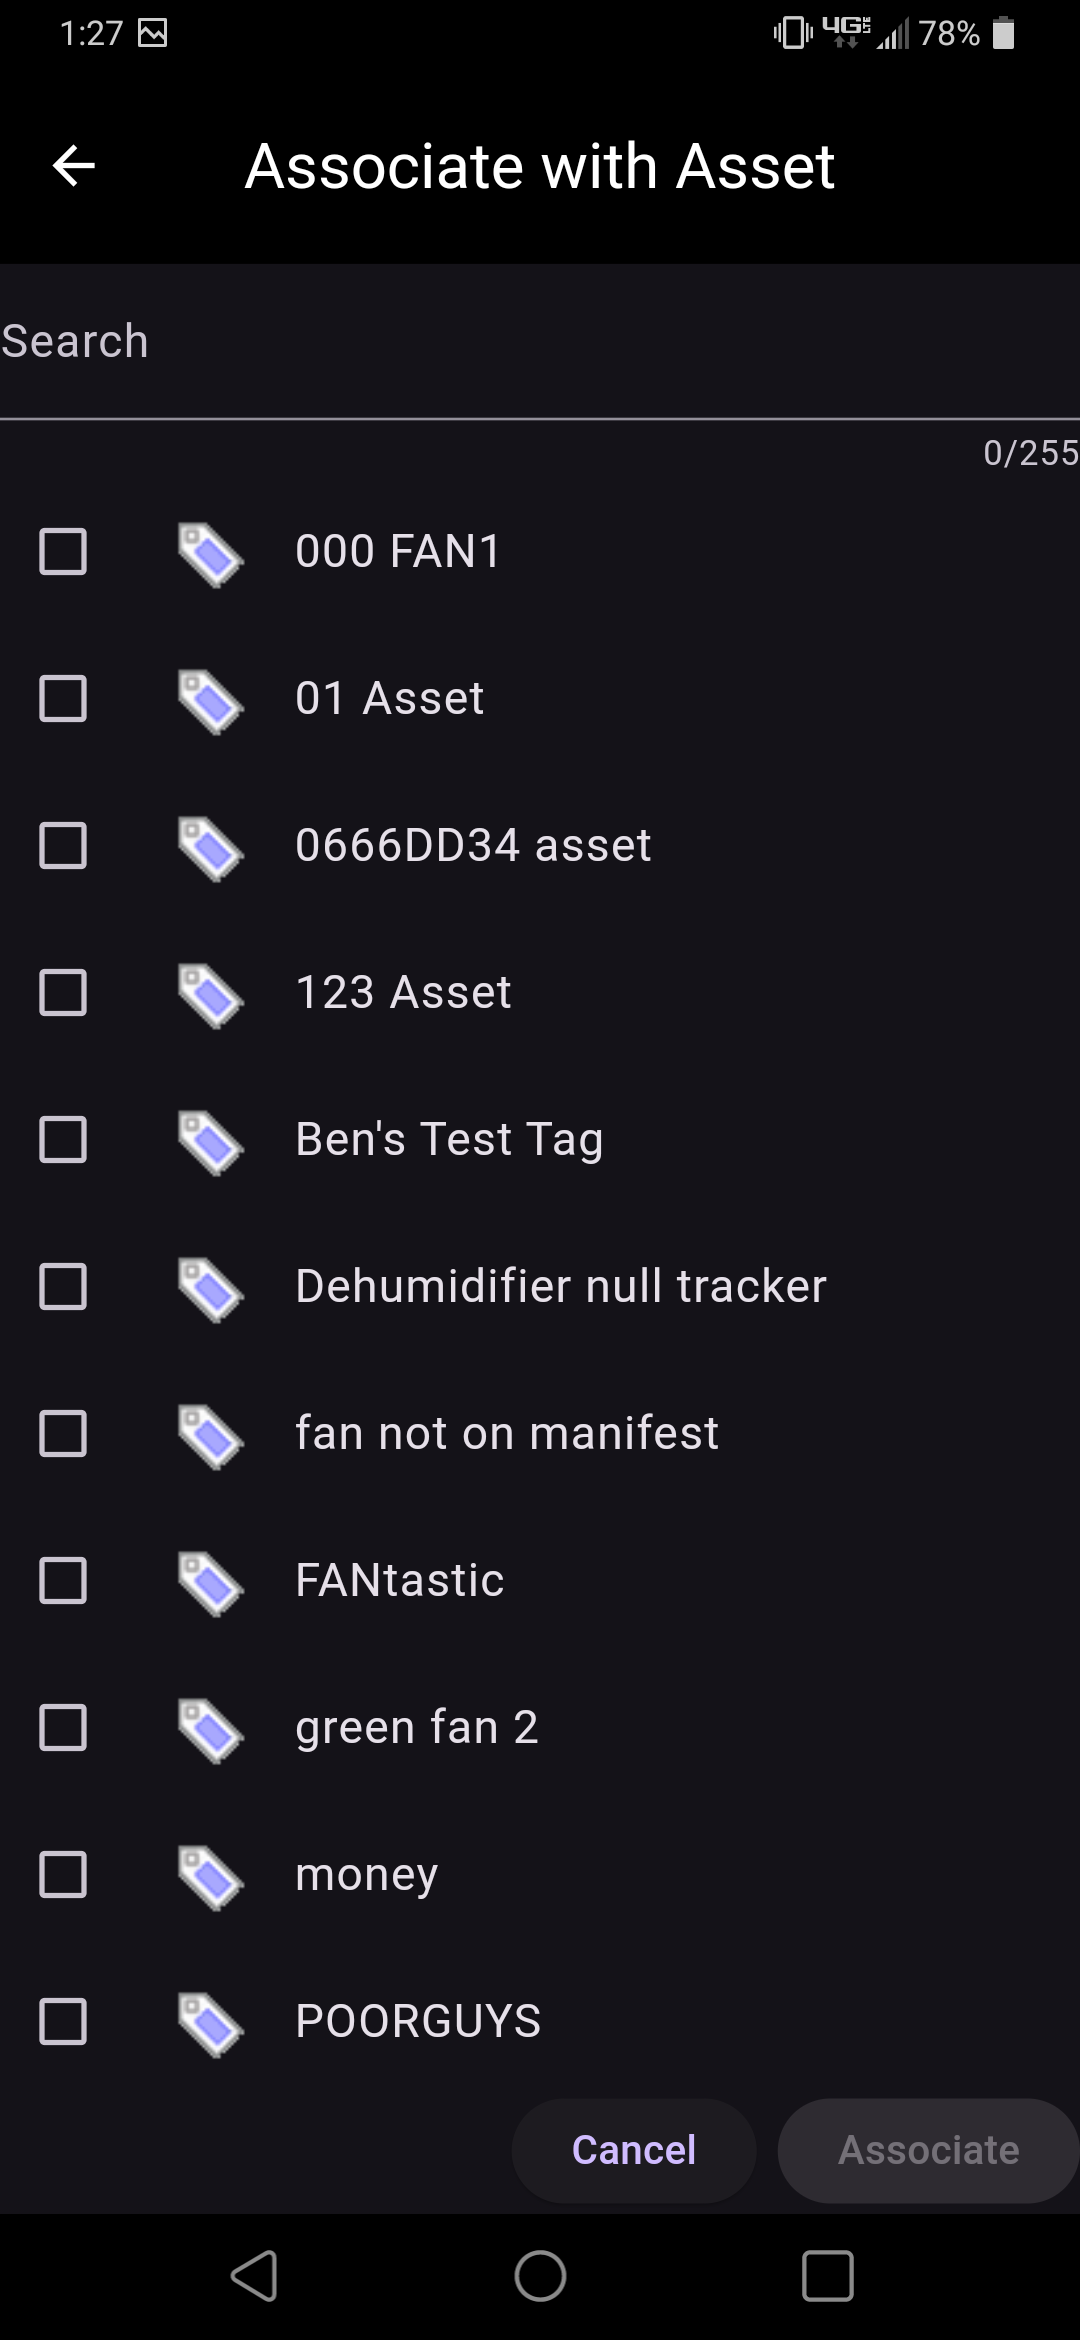Image resolution: width=1080 pixels, height=2340 pixels.
Task: Tap the tag icon next to 01 Asset
Action: point(210,700)
